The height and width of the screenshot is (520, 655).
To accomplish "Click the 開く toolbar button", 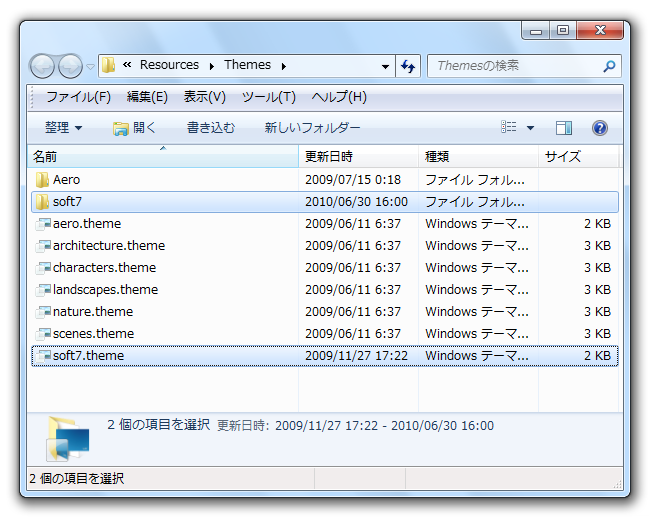I will pos(134,128).
